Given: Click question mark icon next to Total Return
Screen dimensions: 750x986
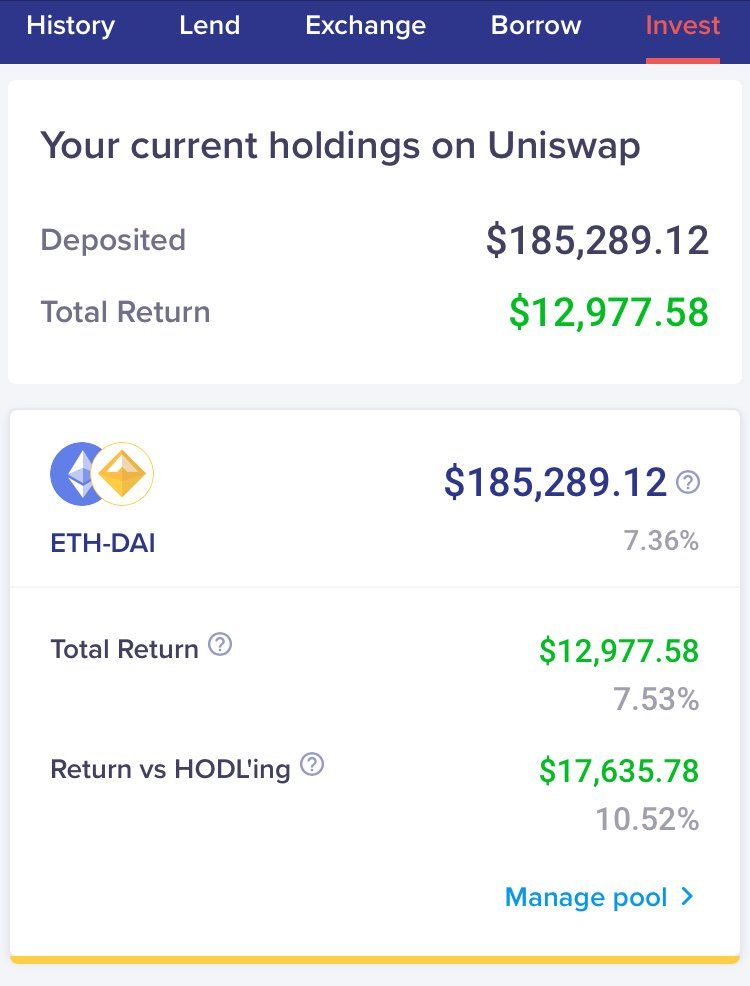Looking at the screenshot, I should (x=220, y=645).
